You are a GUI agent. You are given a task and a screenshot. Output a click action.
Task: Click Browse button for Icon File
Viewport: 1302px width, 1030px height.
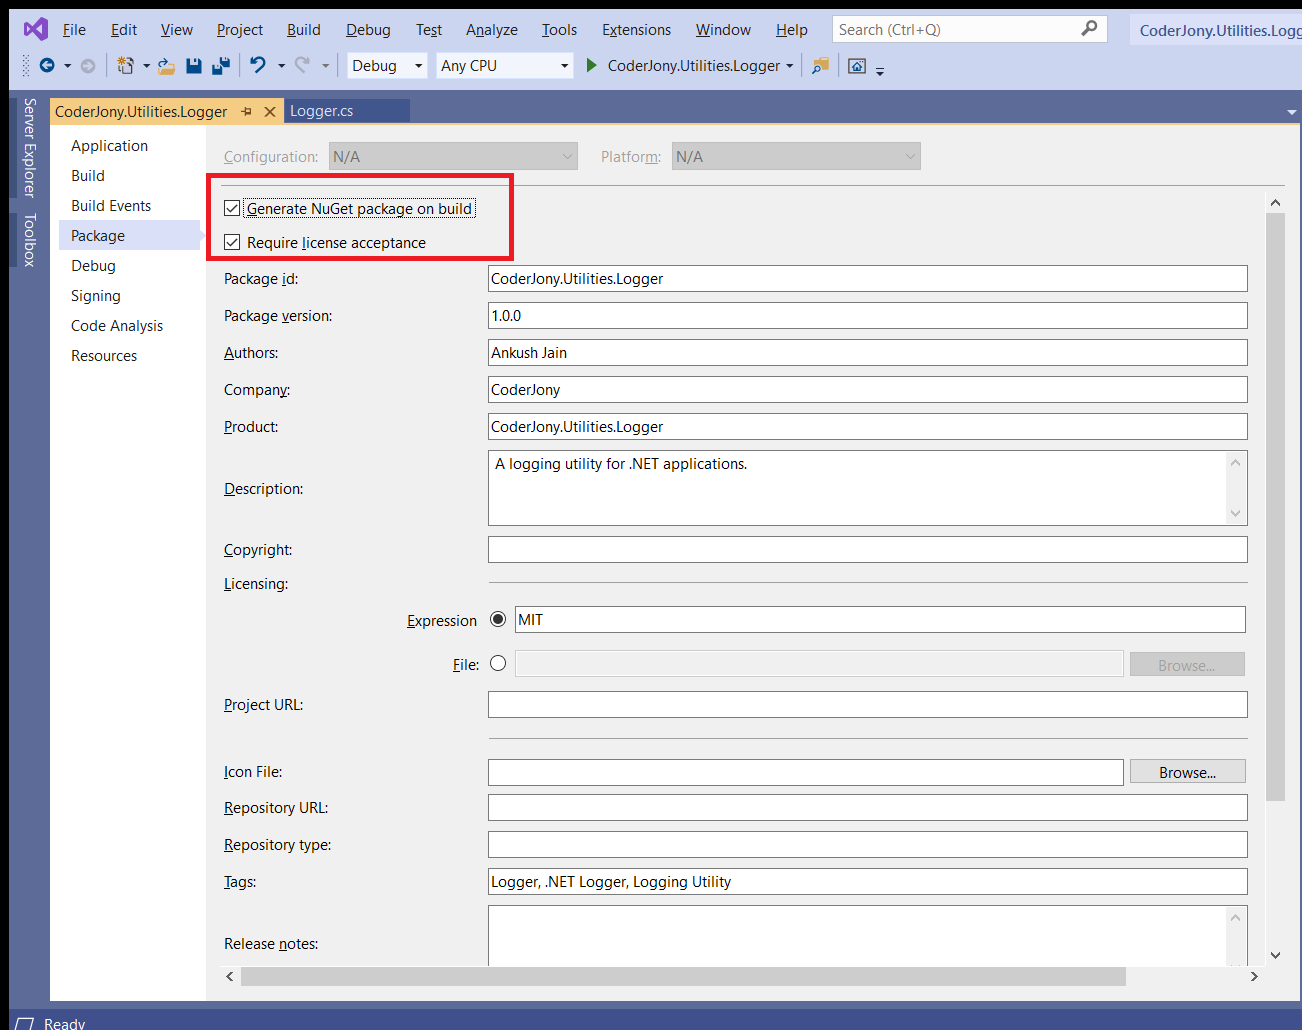tap(1187, 772)
